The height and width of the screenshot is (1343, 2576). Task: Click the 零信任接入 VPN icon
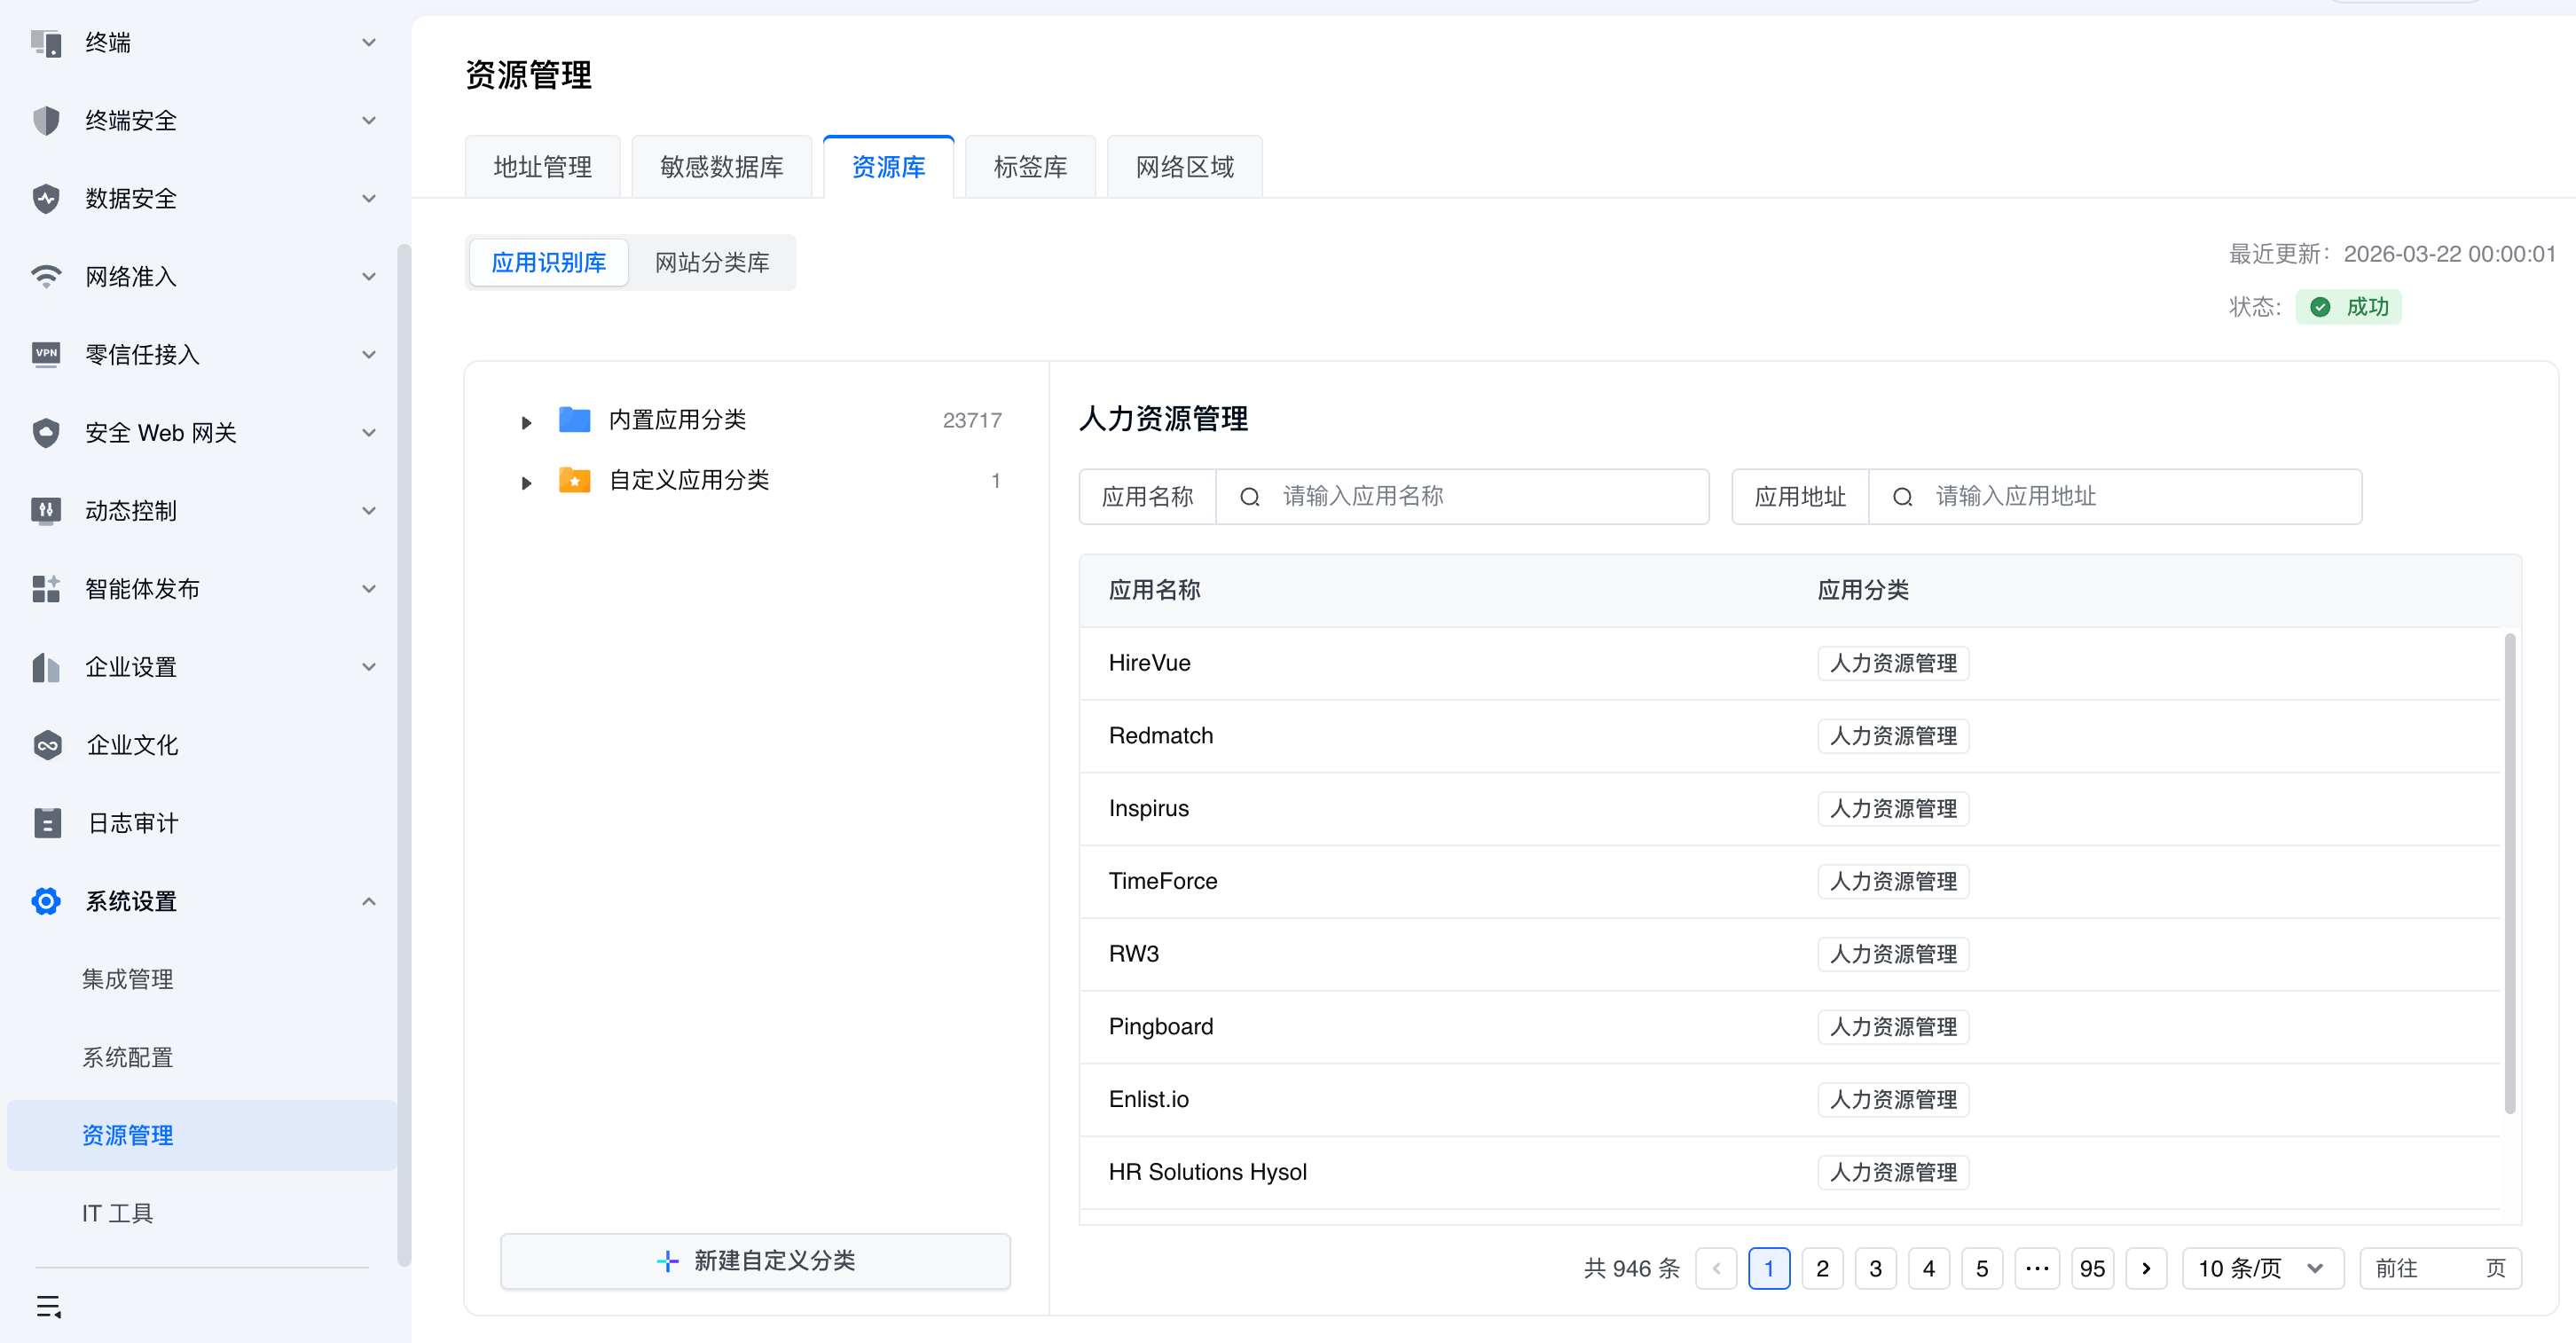coord(46,355)
